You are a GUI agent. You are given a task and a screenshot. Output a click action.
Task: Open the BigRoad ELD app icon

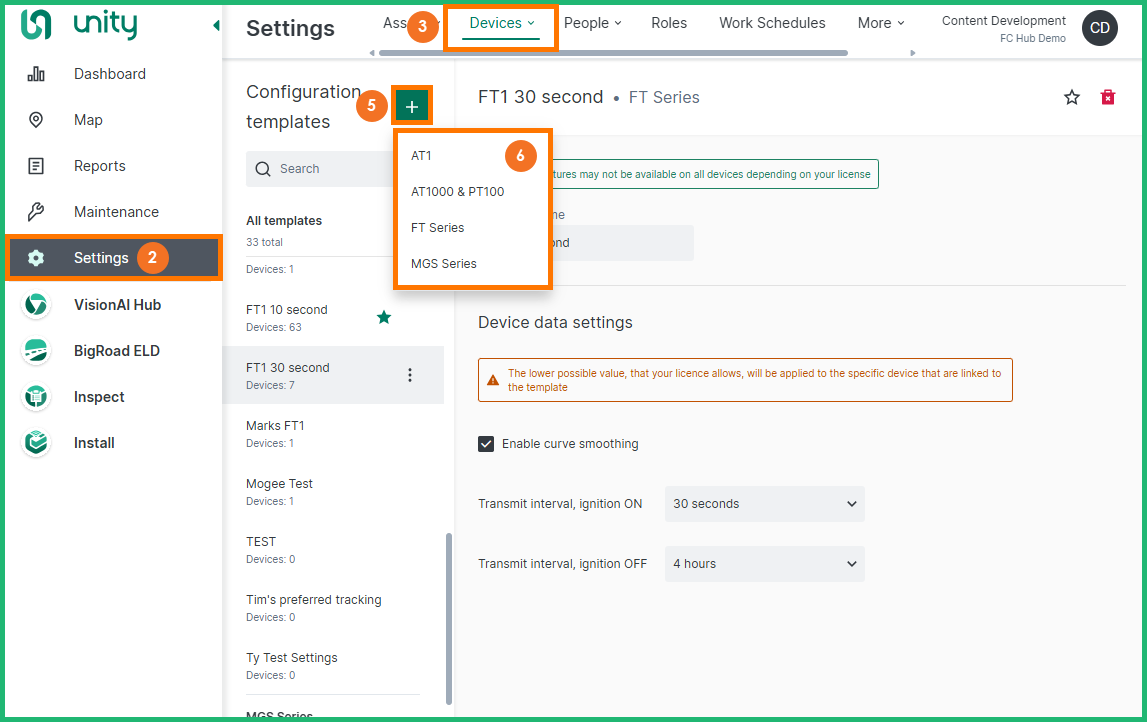[x=36, y=351]
